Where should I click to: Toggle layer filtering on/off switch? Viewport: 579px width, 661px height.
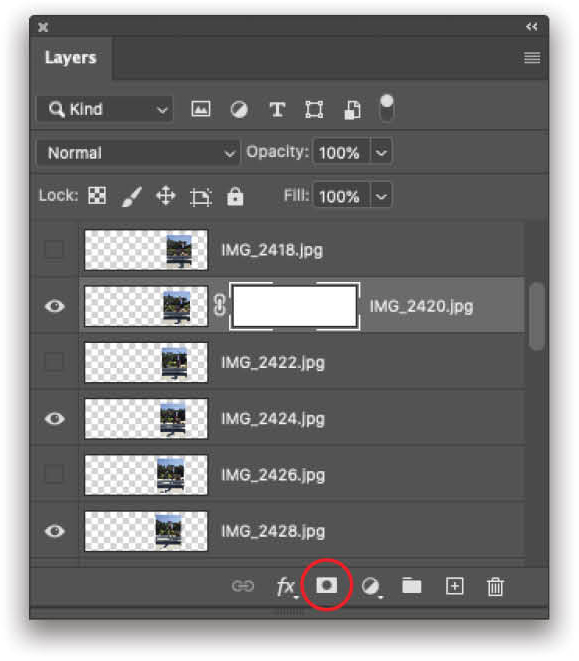[387, 108]
